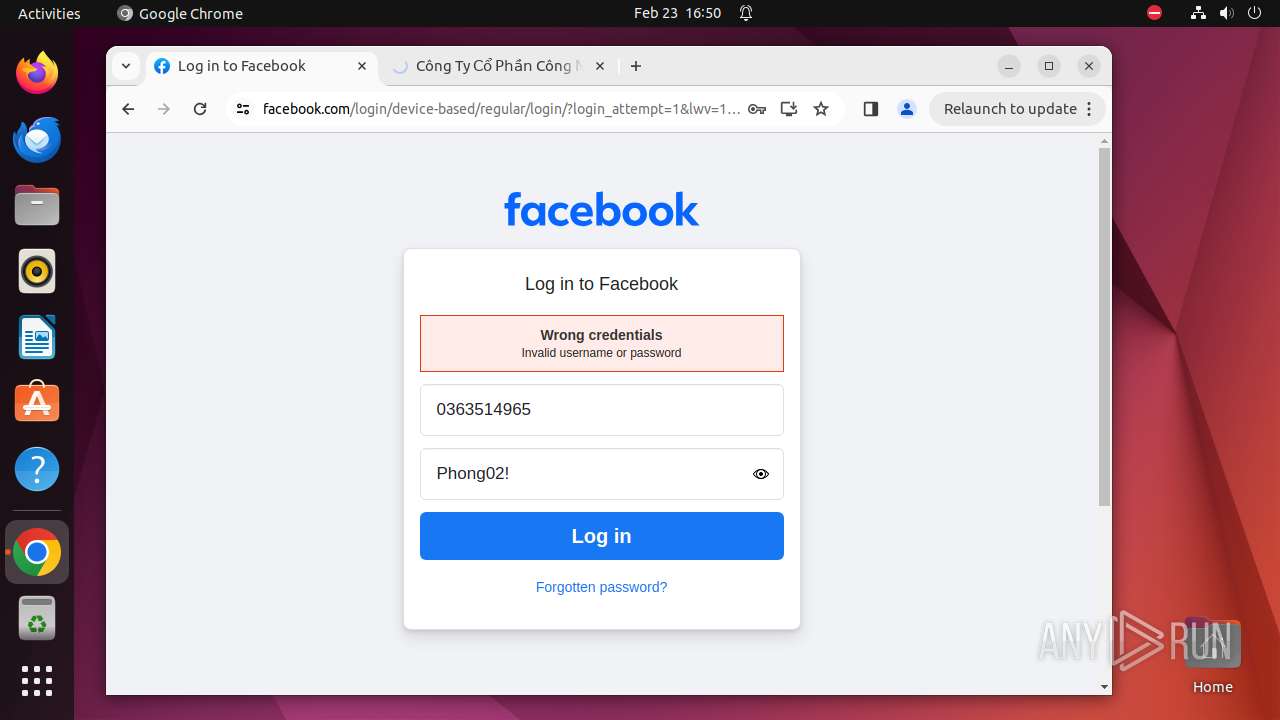Open Google Chrome app menu in top bar
This screenshot has height=720, width=1280.
180,13
